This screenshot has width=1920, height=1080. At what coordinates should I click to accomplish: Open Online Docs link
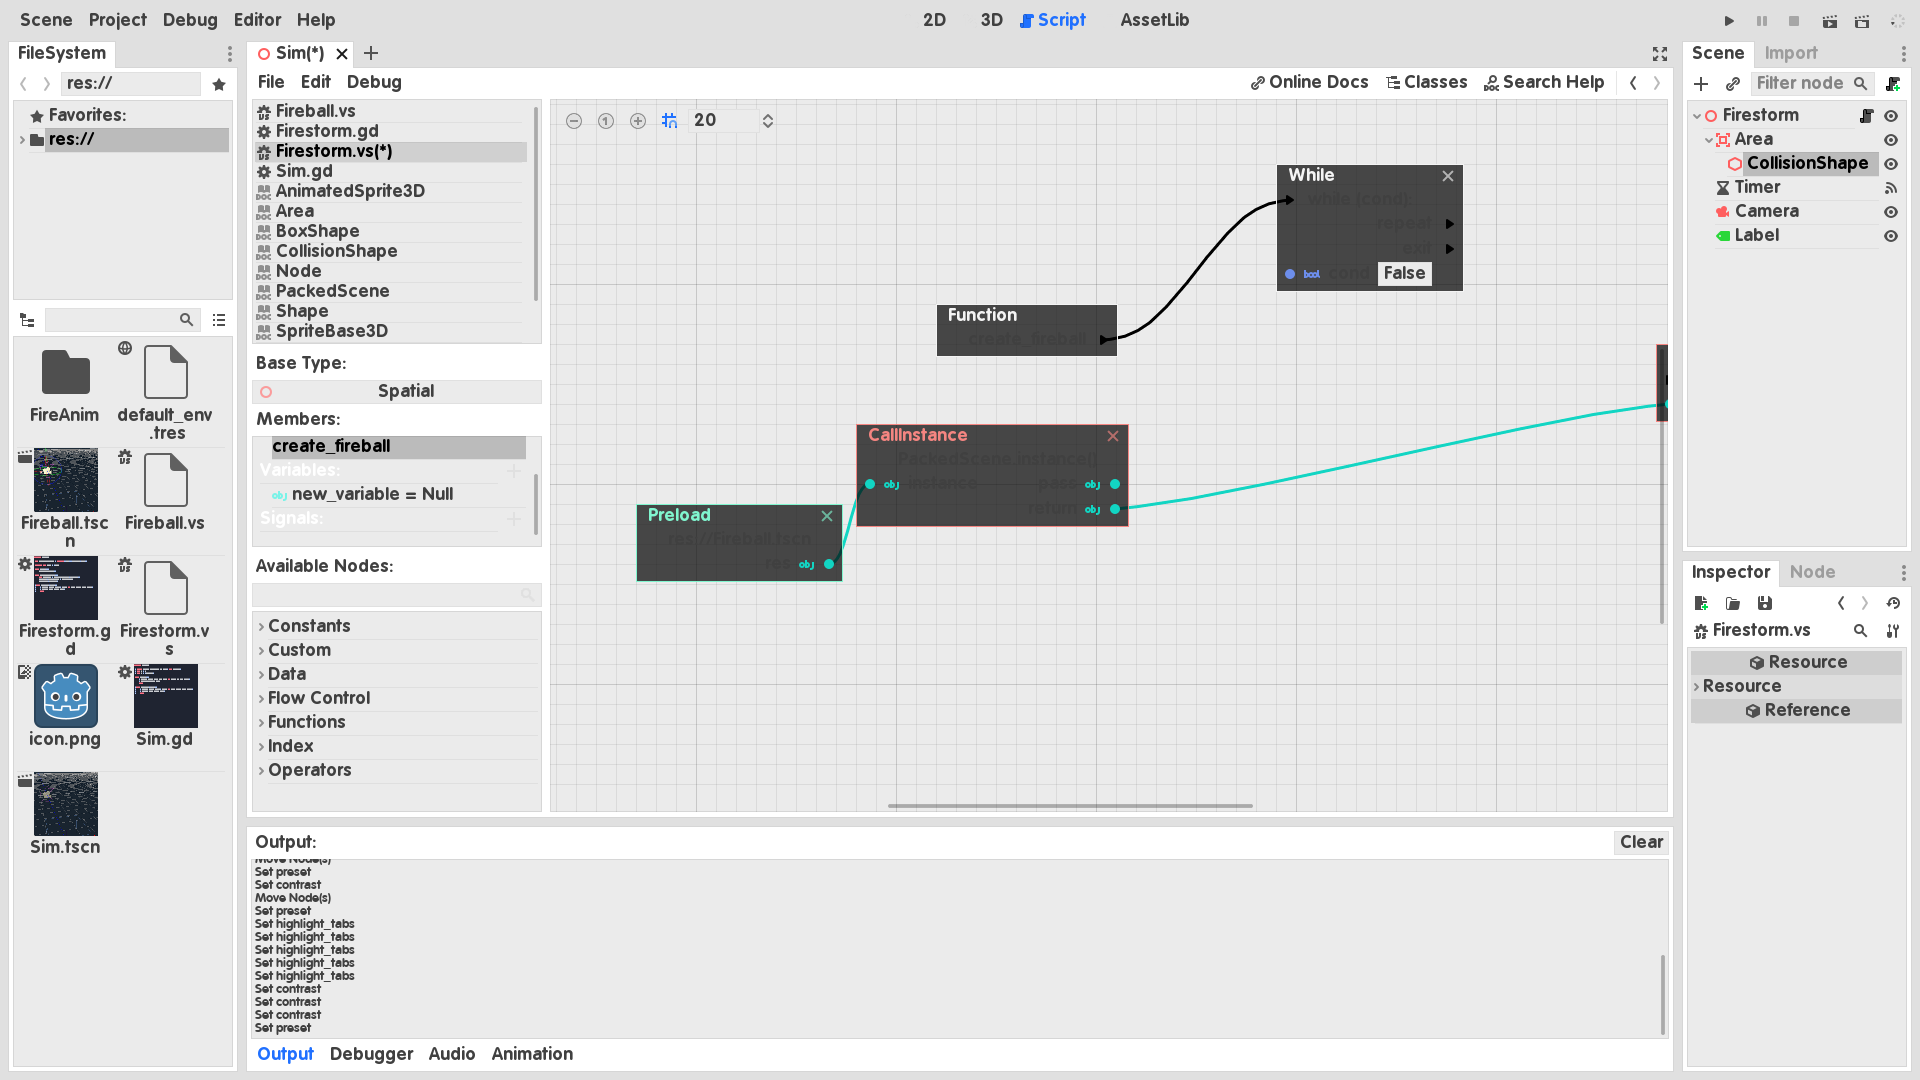(1309, 82)
